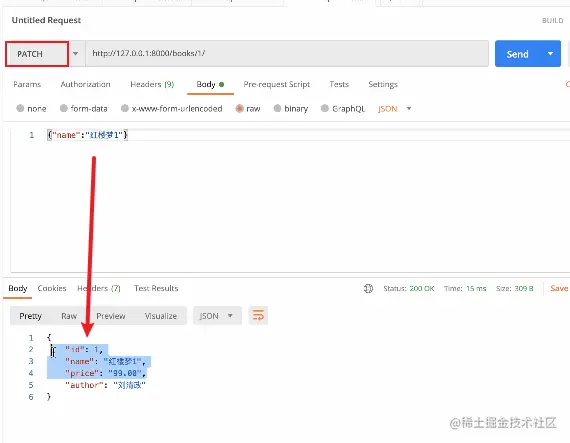Switch to the Authorization tab

coord(85,84)
